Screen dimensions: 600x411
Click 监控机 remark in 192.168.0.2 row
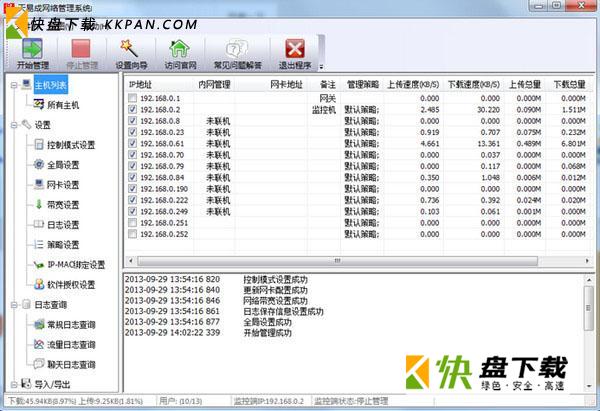[x=324, y=110]
